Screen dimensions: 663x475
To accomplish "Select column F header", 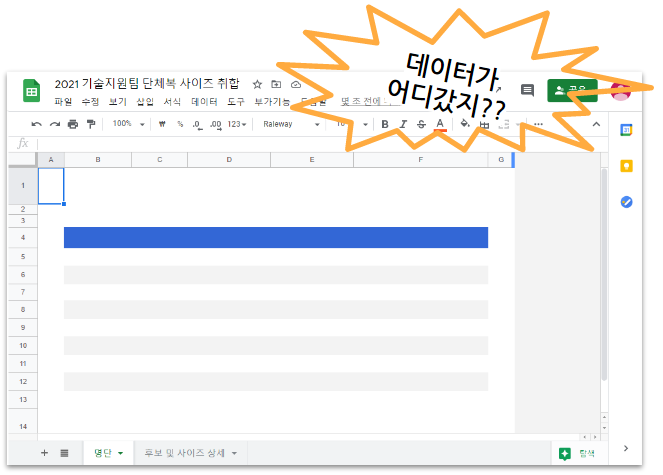I will click(420, 160).
